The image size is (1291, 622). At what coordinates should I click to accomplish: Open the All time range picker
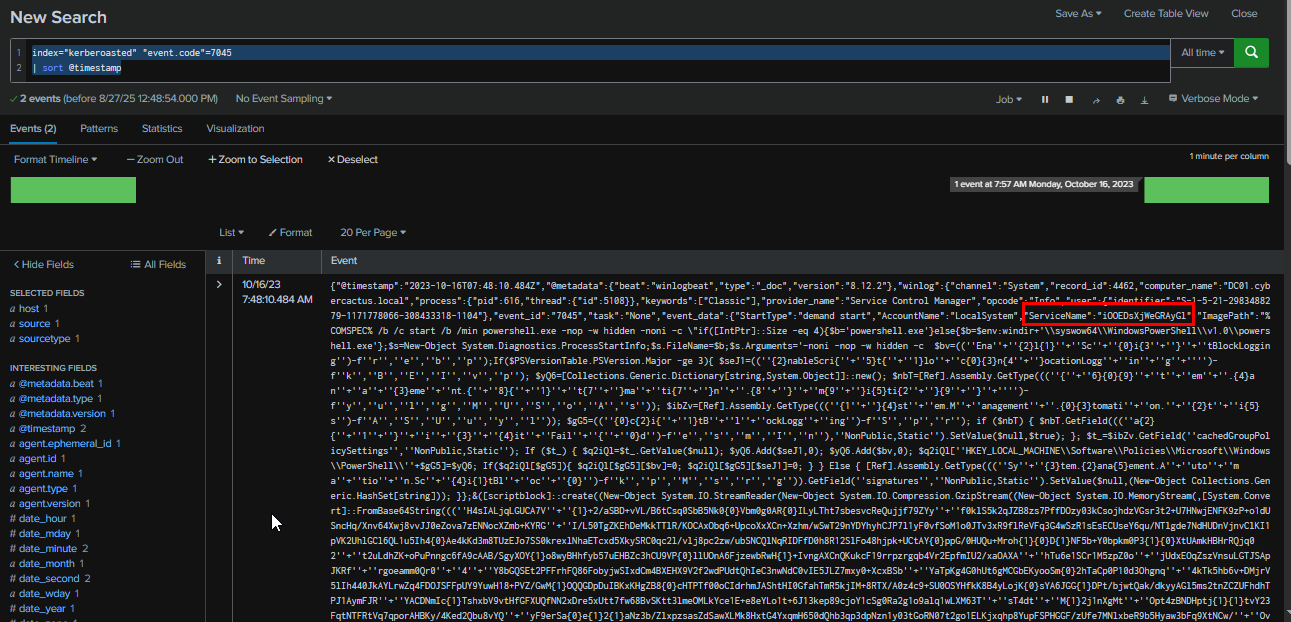[x=1203, y=53]
